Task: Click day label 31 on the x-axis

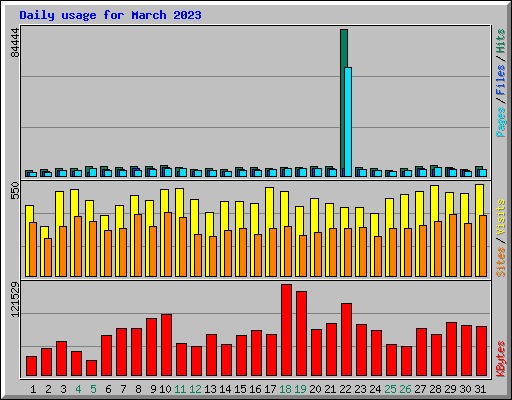Action: click(480, 389)
